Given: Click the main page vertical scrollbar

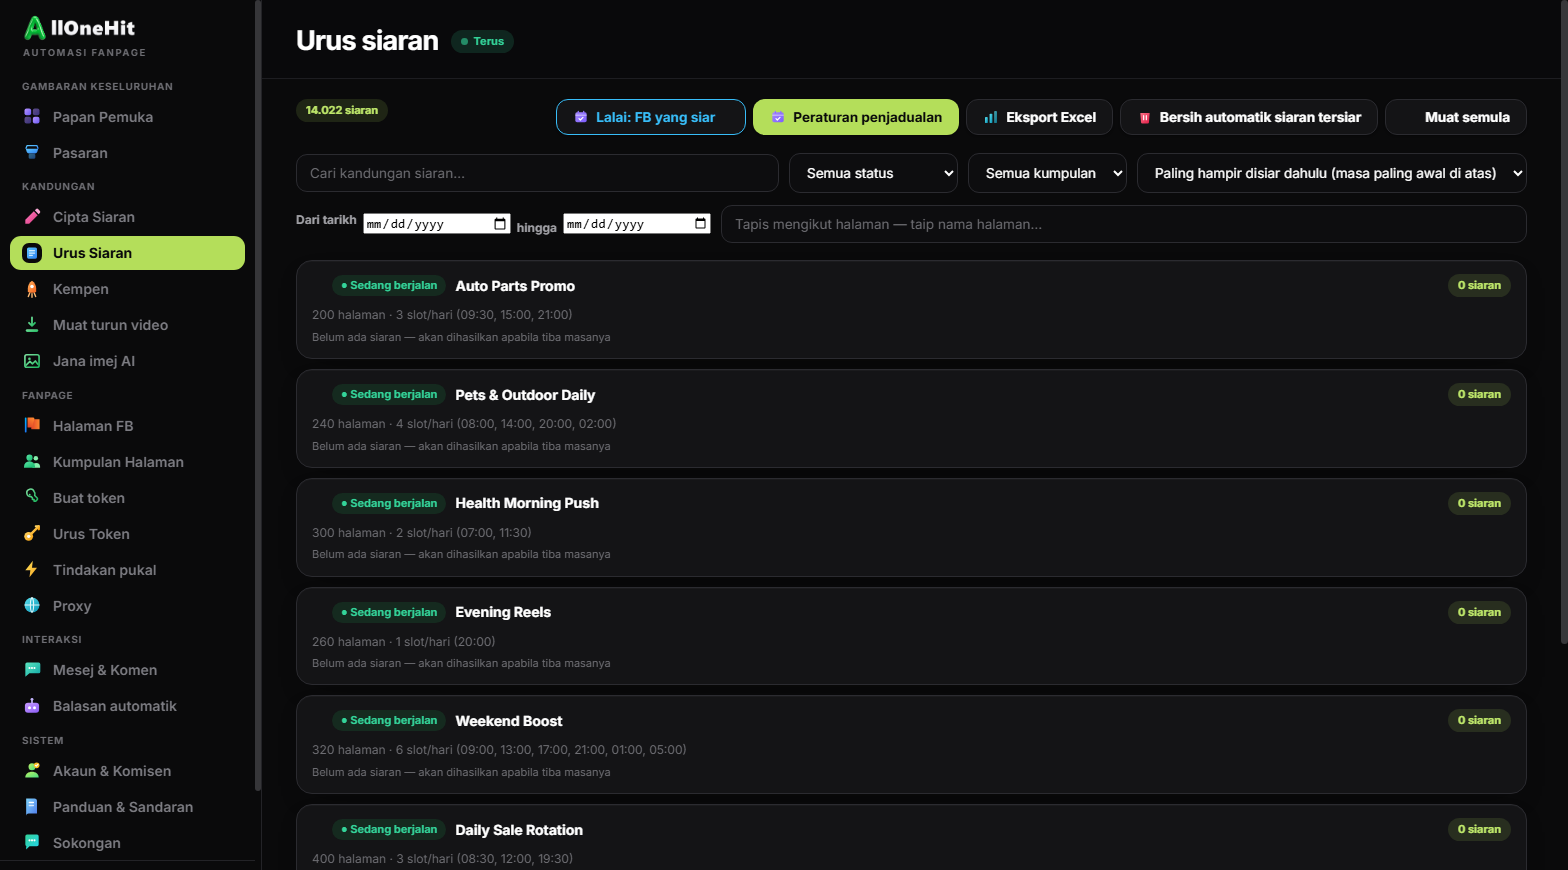Looking at the screenshot, I should pos(1564,321).
